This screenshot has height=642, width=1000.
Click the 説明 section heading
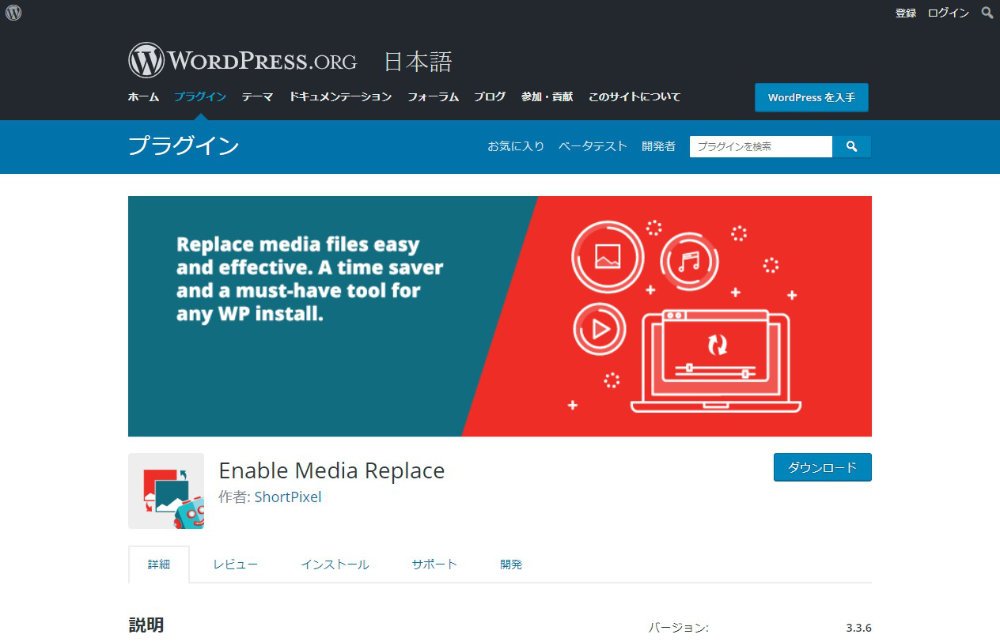click(146, 625)
